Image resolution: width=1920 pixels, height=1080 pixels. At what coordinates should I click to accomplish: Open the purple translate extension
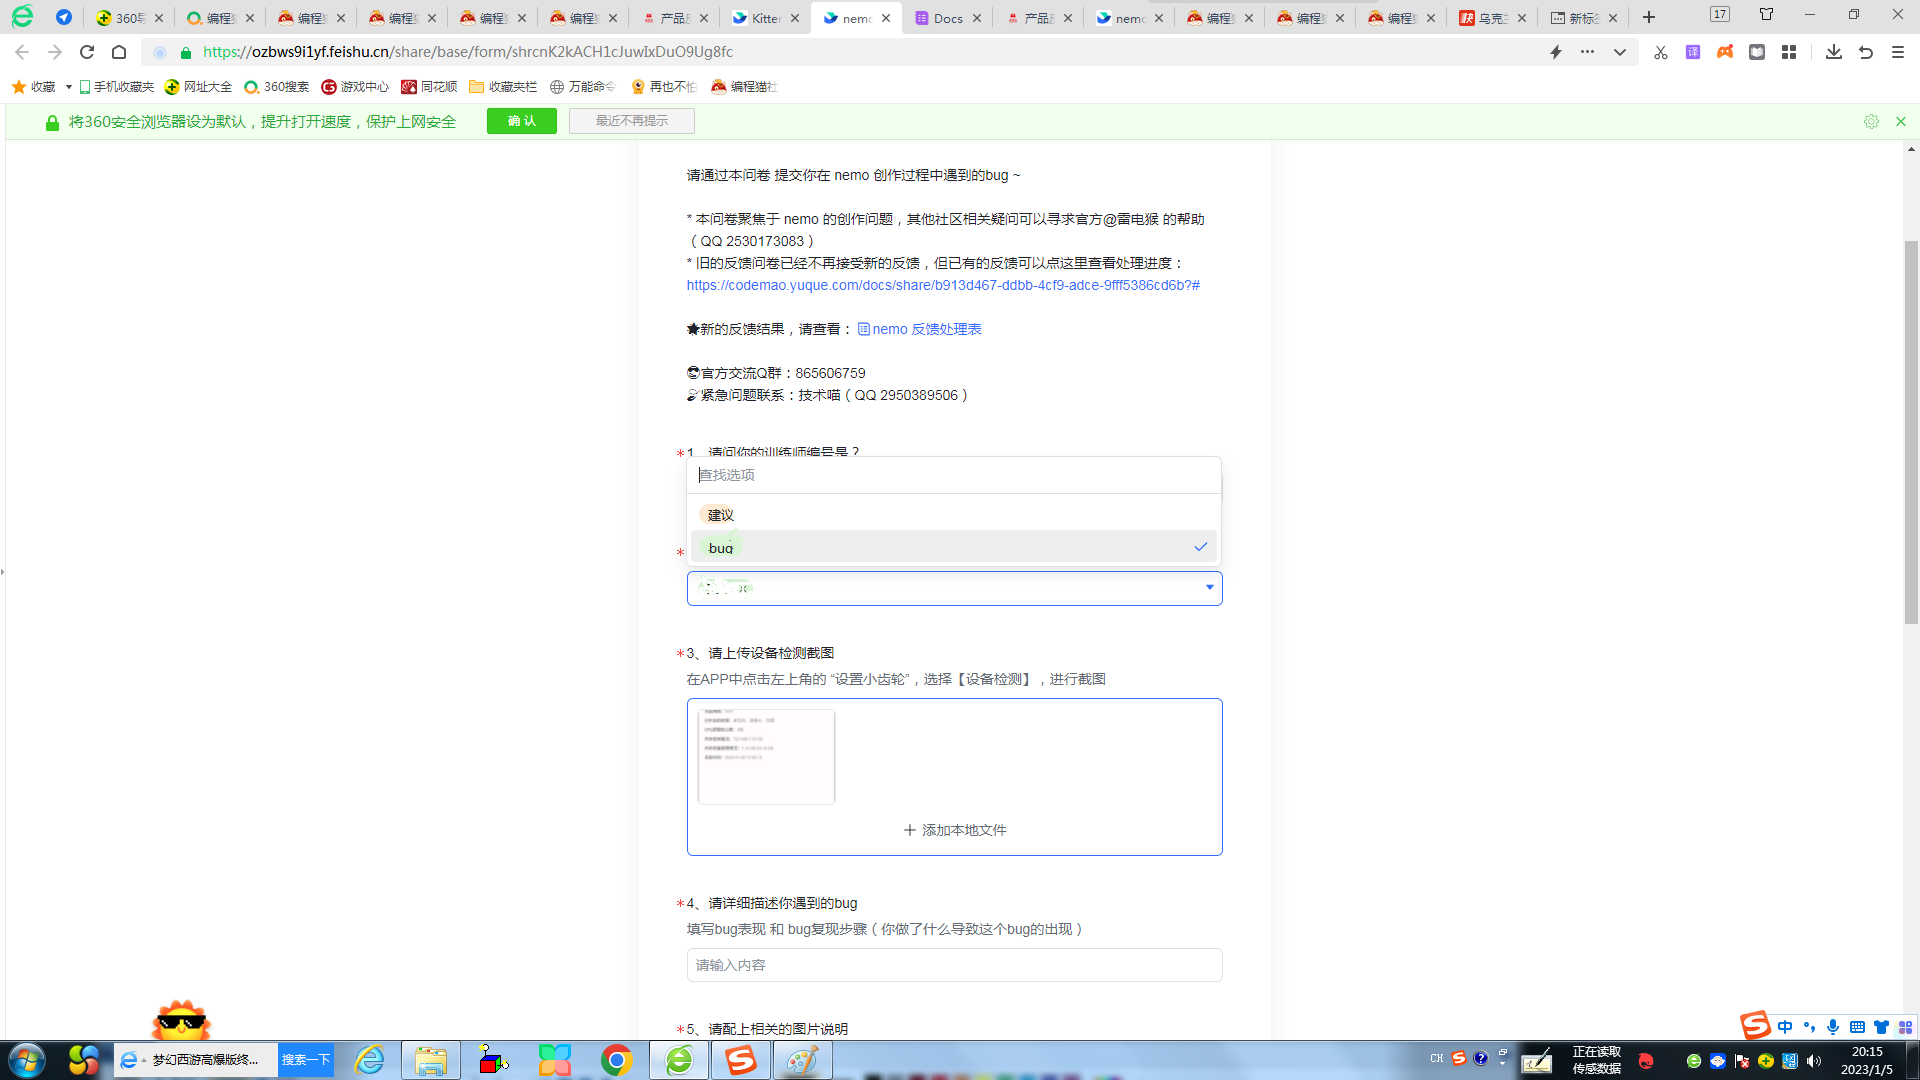(x=1693, y=52)
